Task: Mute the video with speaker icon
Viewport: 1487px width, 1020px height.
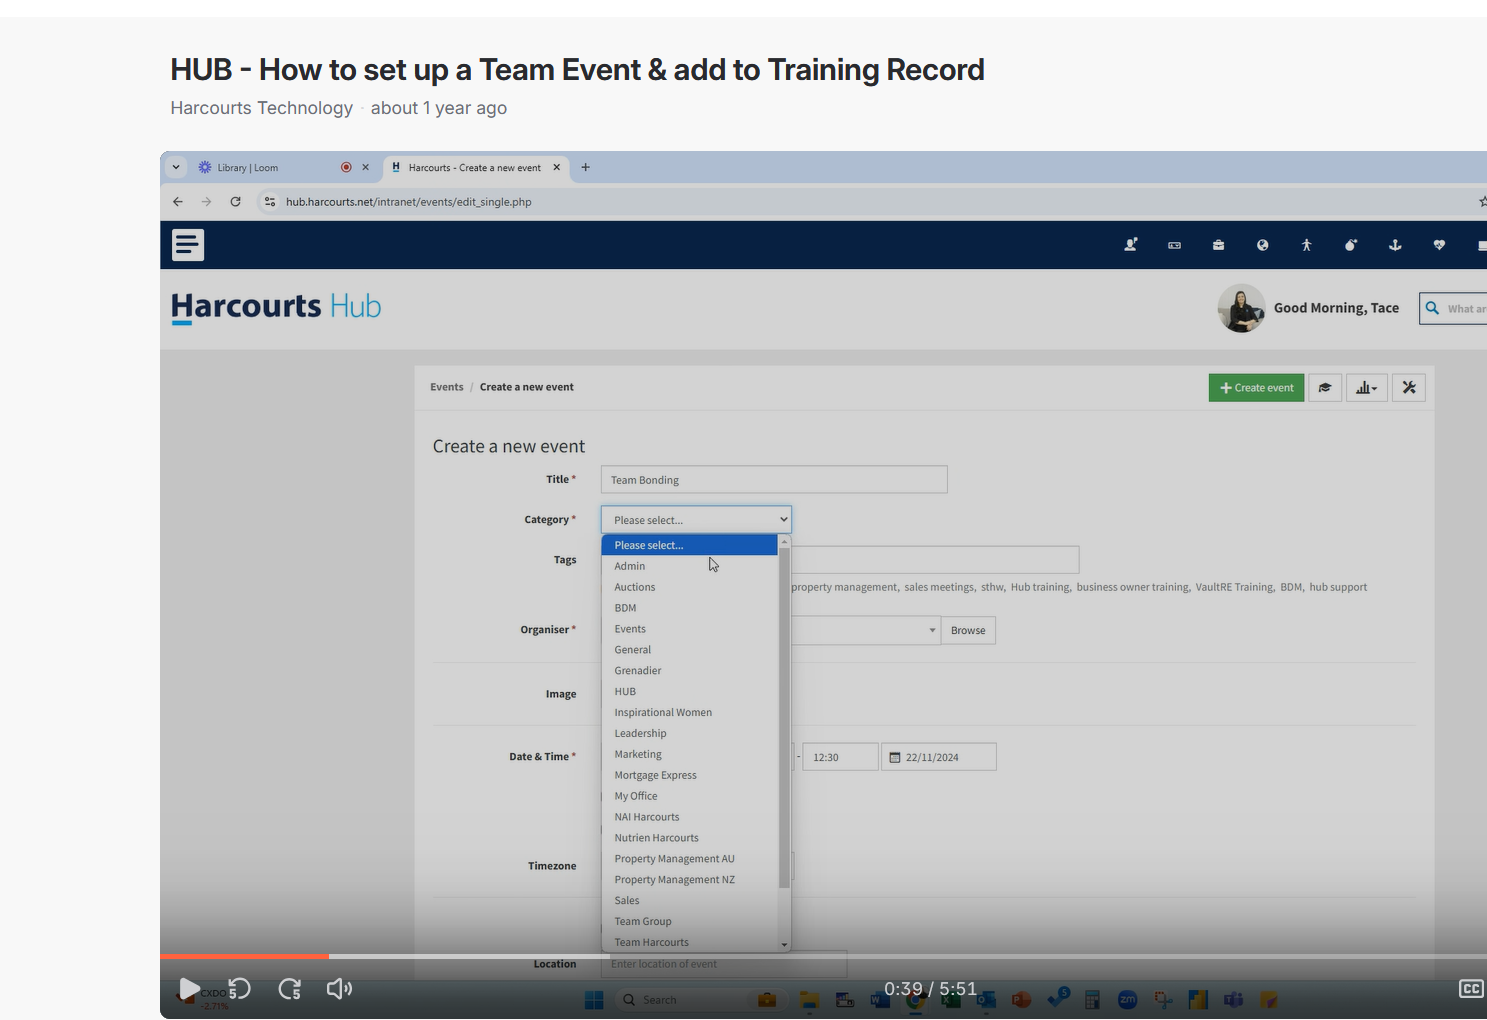Action: [x=340, y=989]
